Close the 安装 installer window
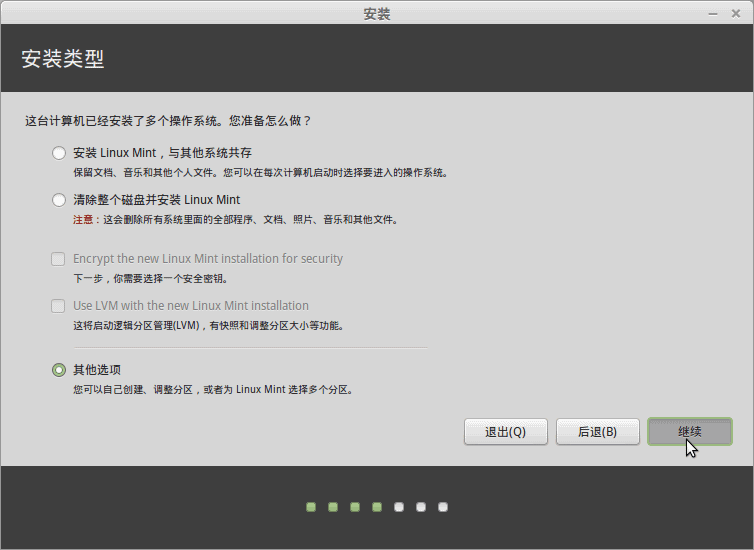Screen dimensions: 754x550 [x=736, y=14]
